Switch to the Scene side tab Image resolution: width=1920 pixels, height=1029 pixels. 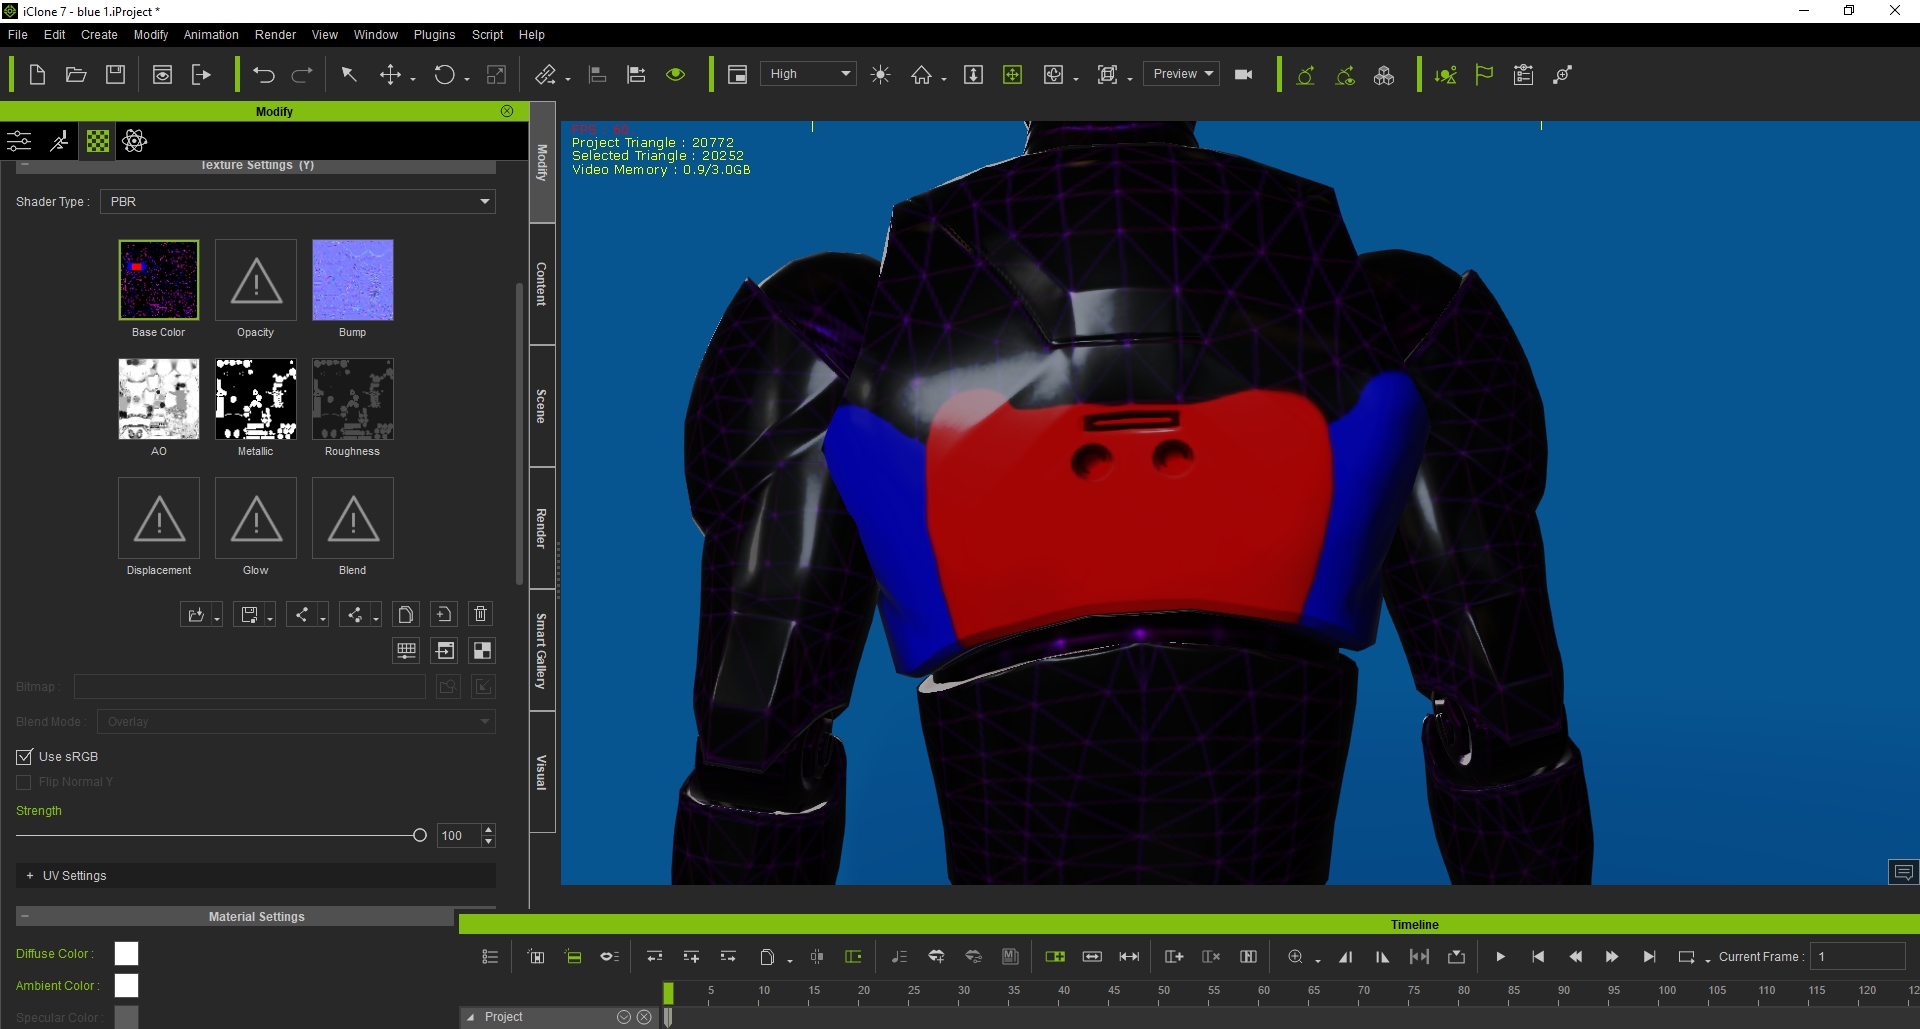[x=542, y=406]
